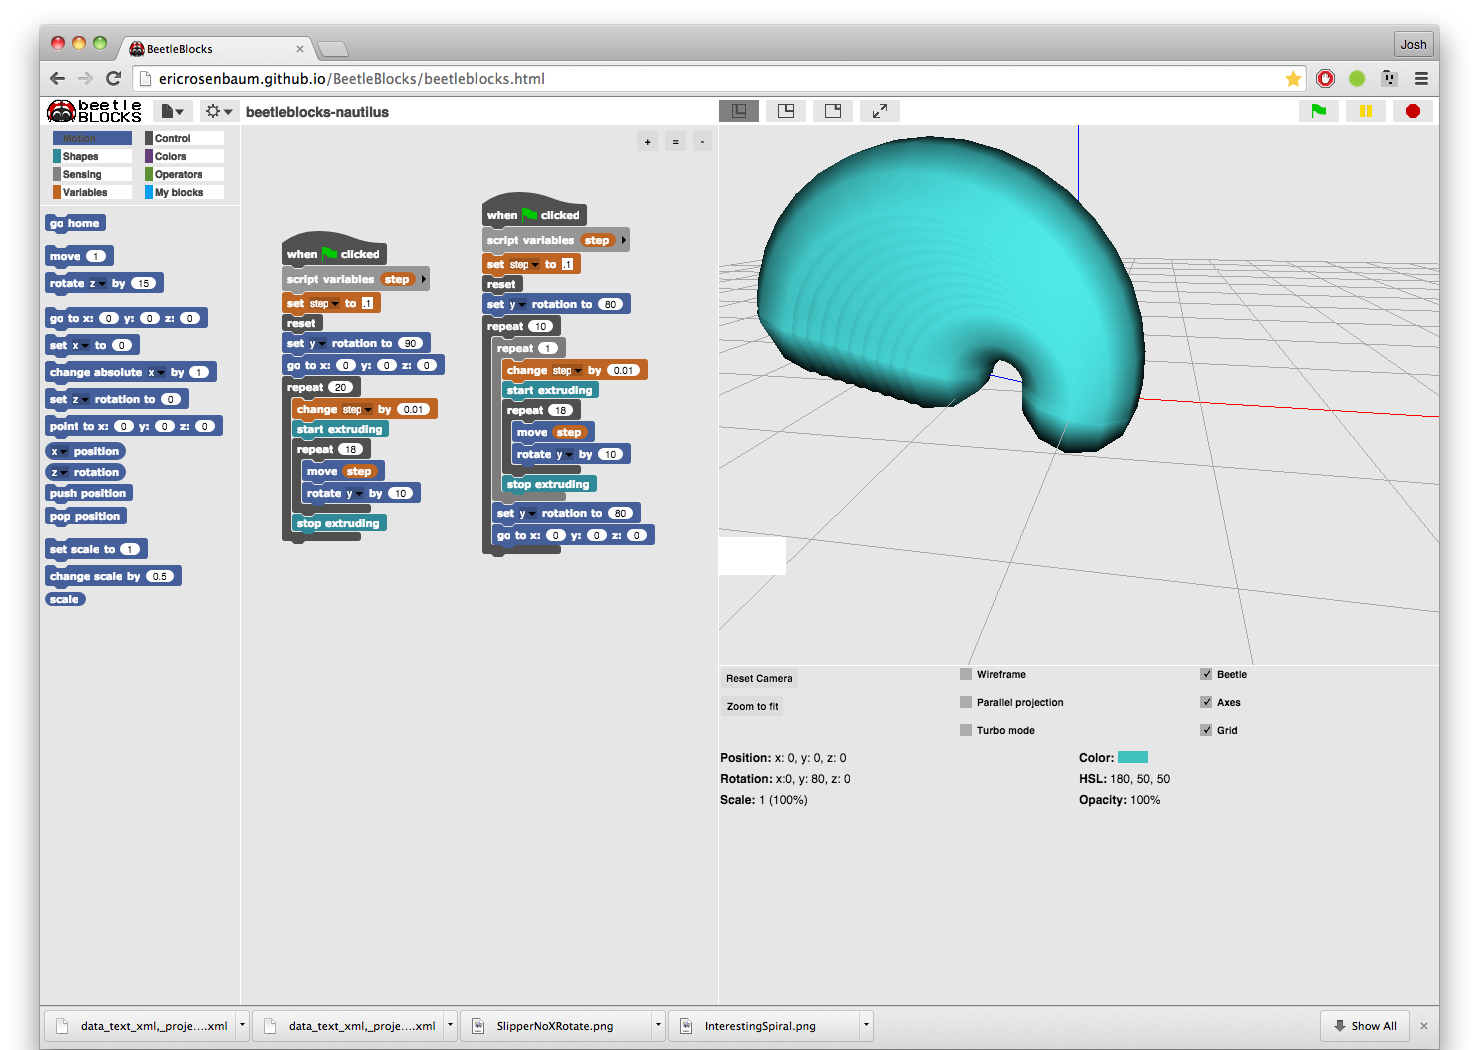Pause script execution with the pause icon
The height and width of the screenshot is (1050, 1479).
point(1365,111)
